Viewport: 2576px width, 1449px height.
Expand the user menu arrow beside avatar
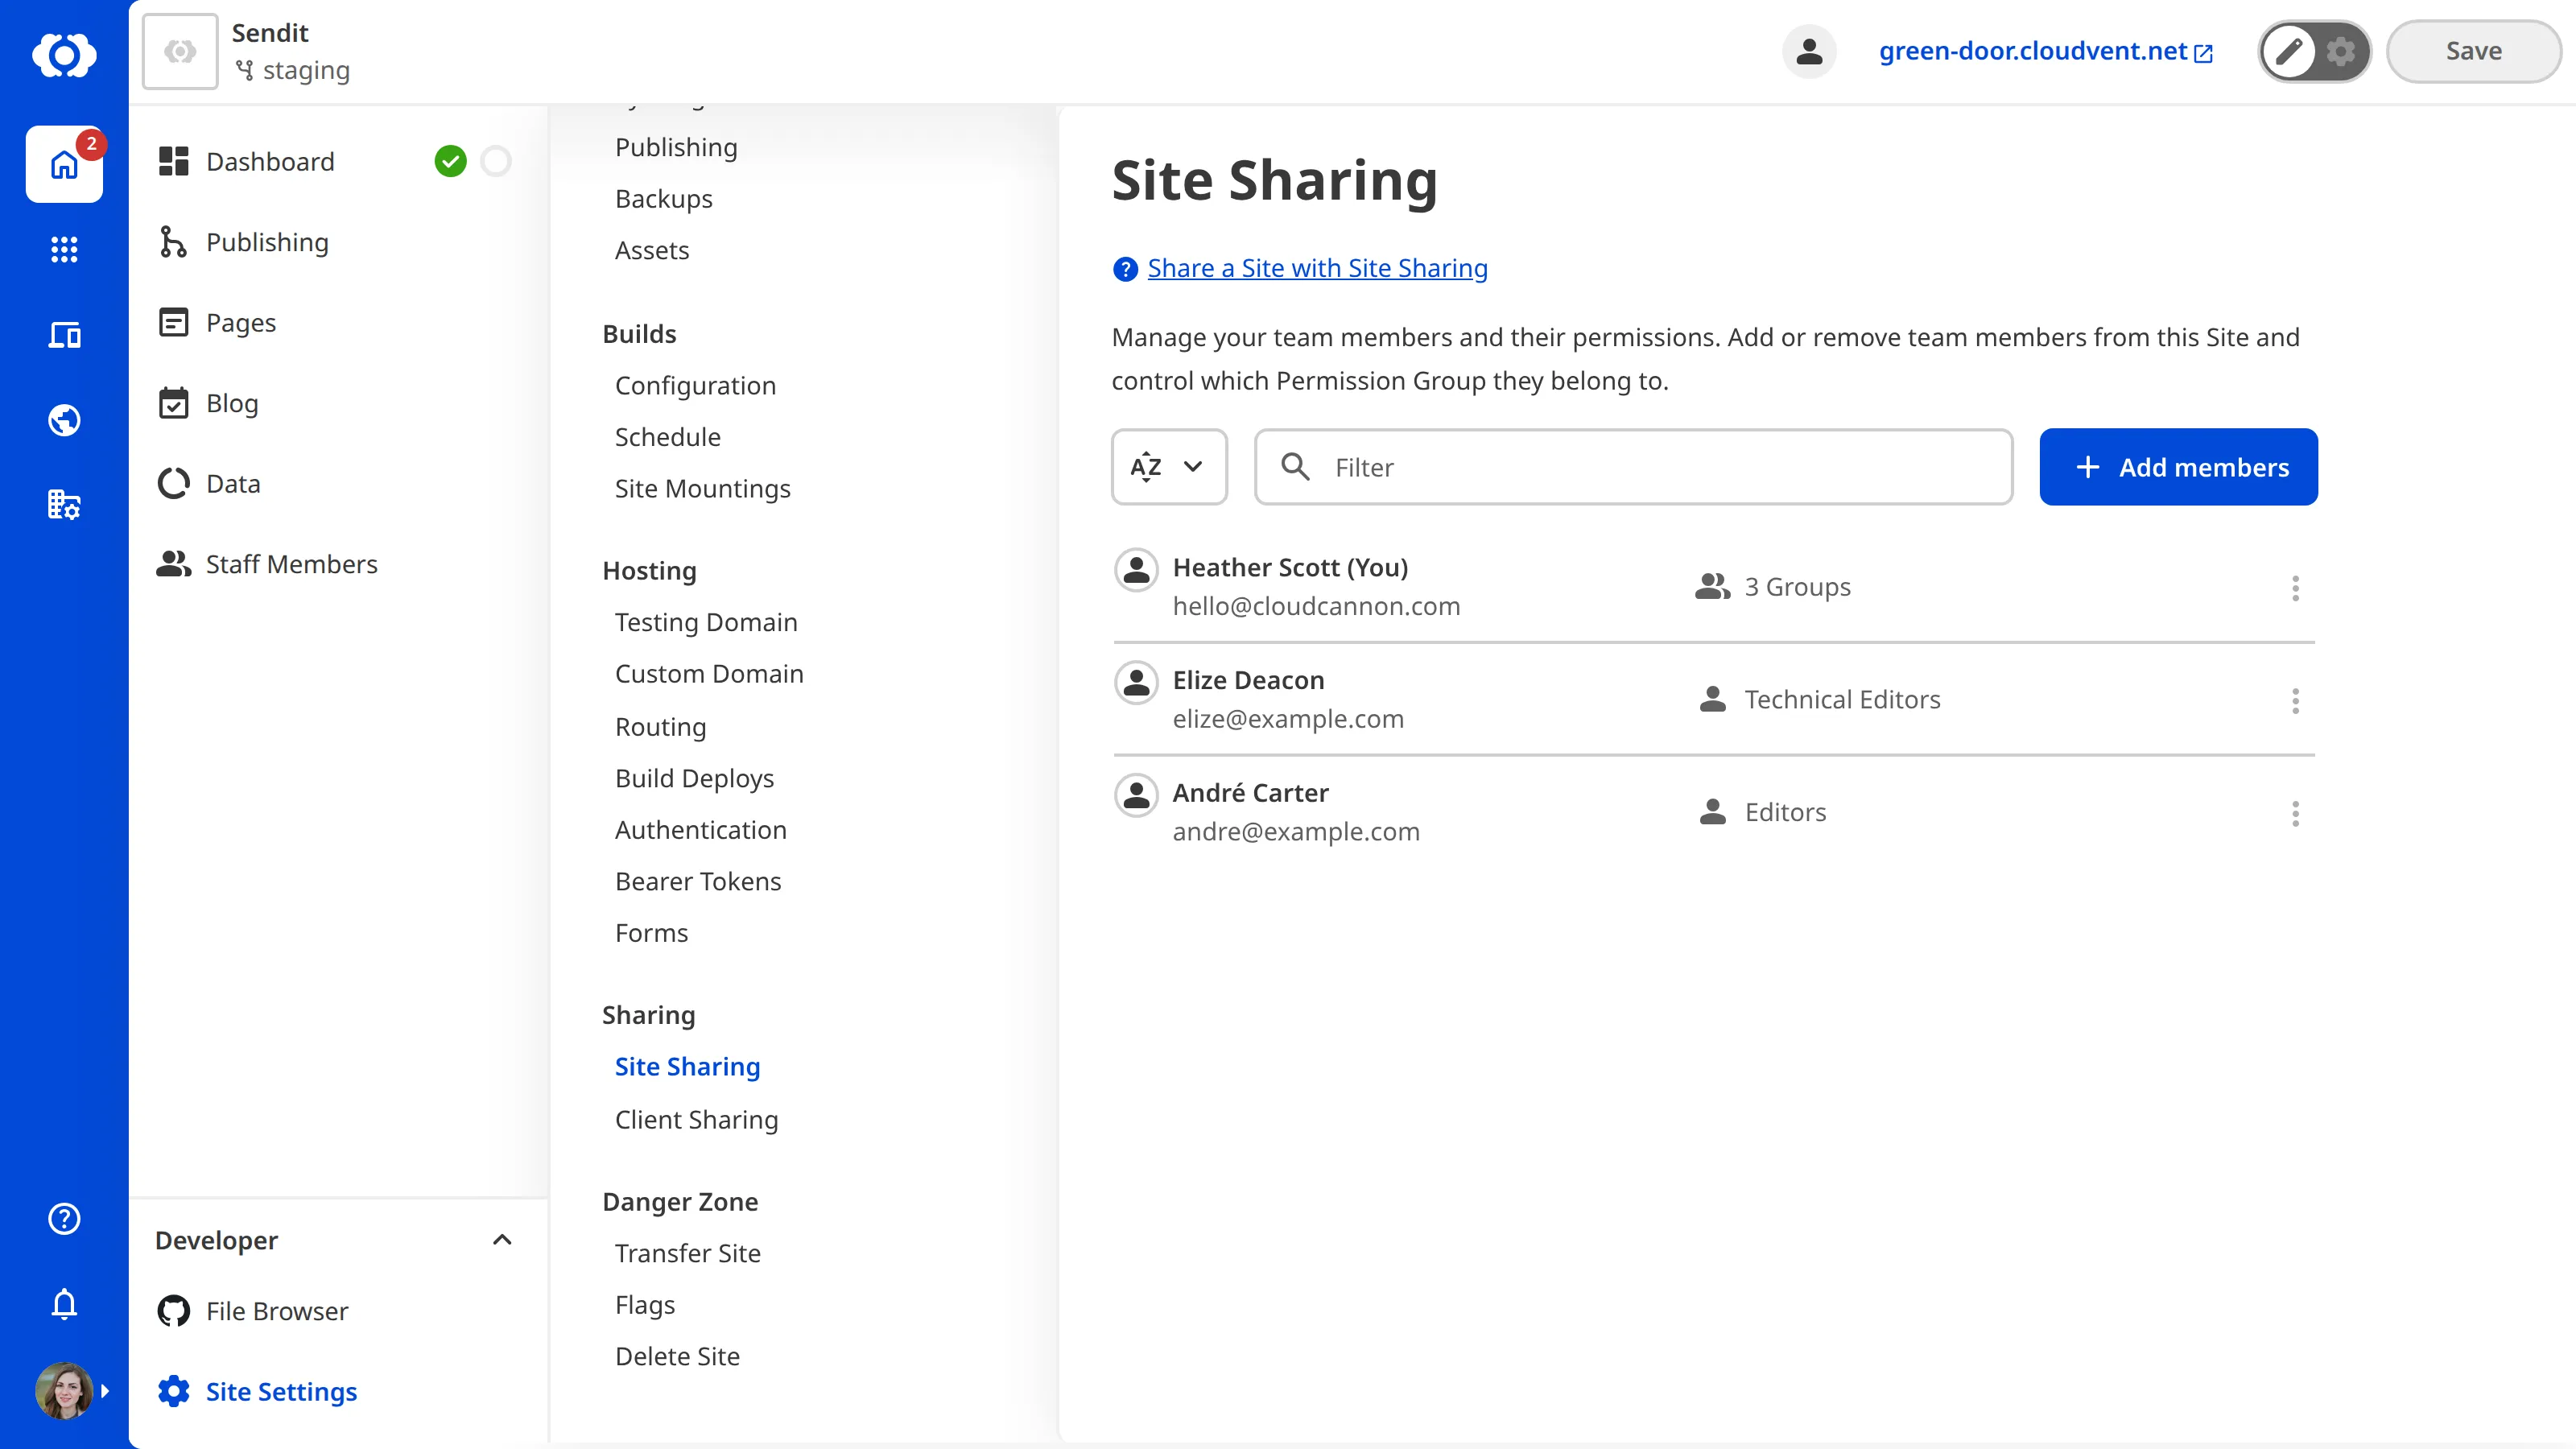point(105,1391)
